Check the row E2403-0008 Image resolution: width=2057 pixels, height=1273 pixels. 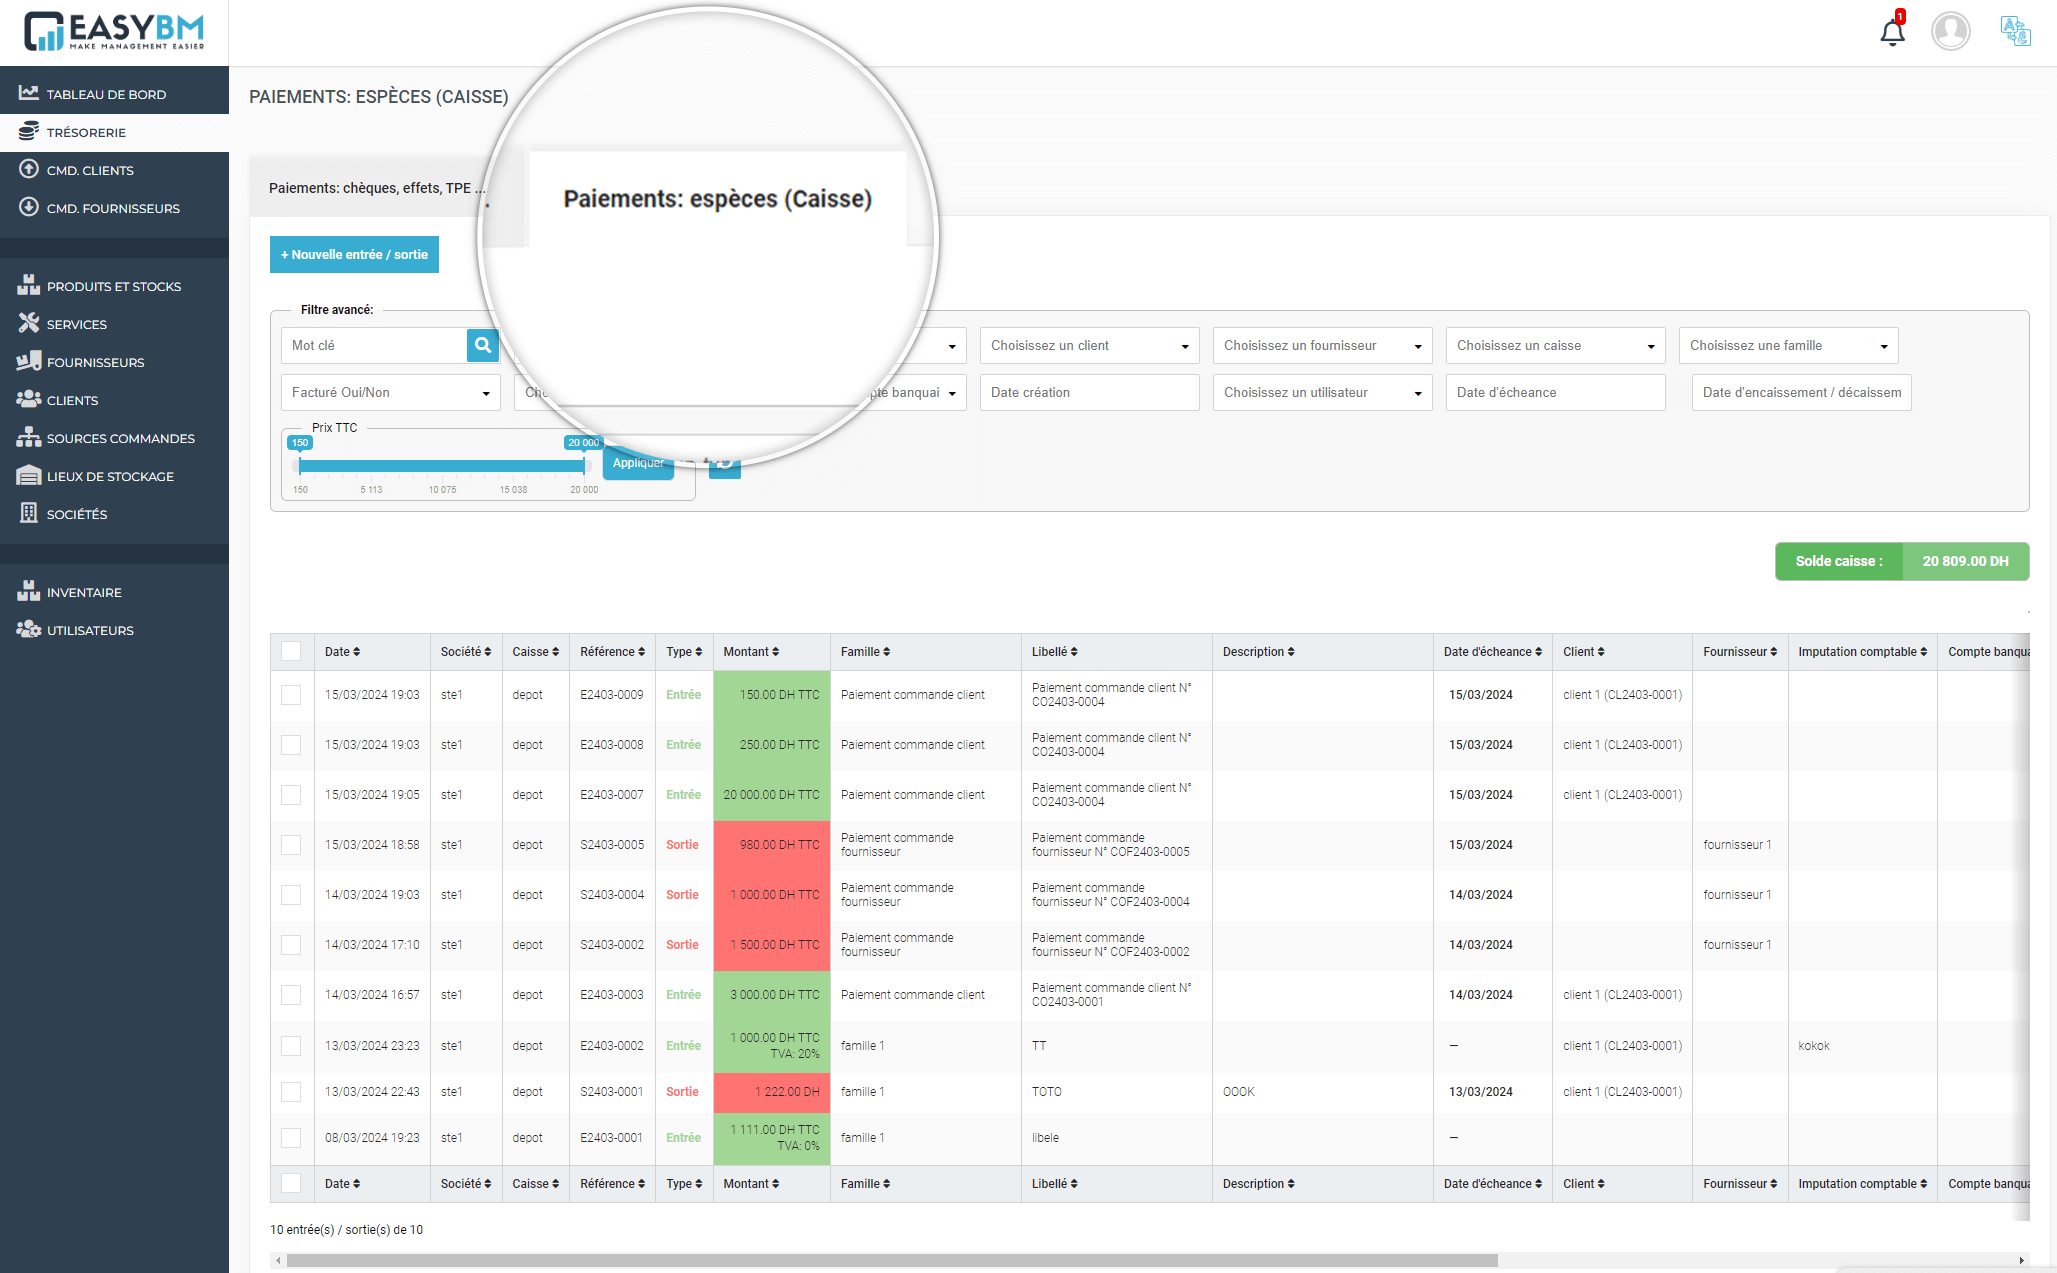click(291, 745)
